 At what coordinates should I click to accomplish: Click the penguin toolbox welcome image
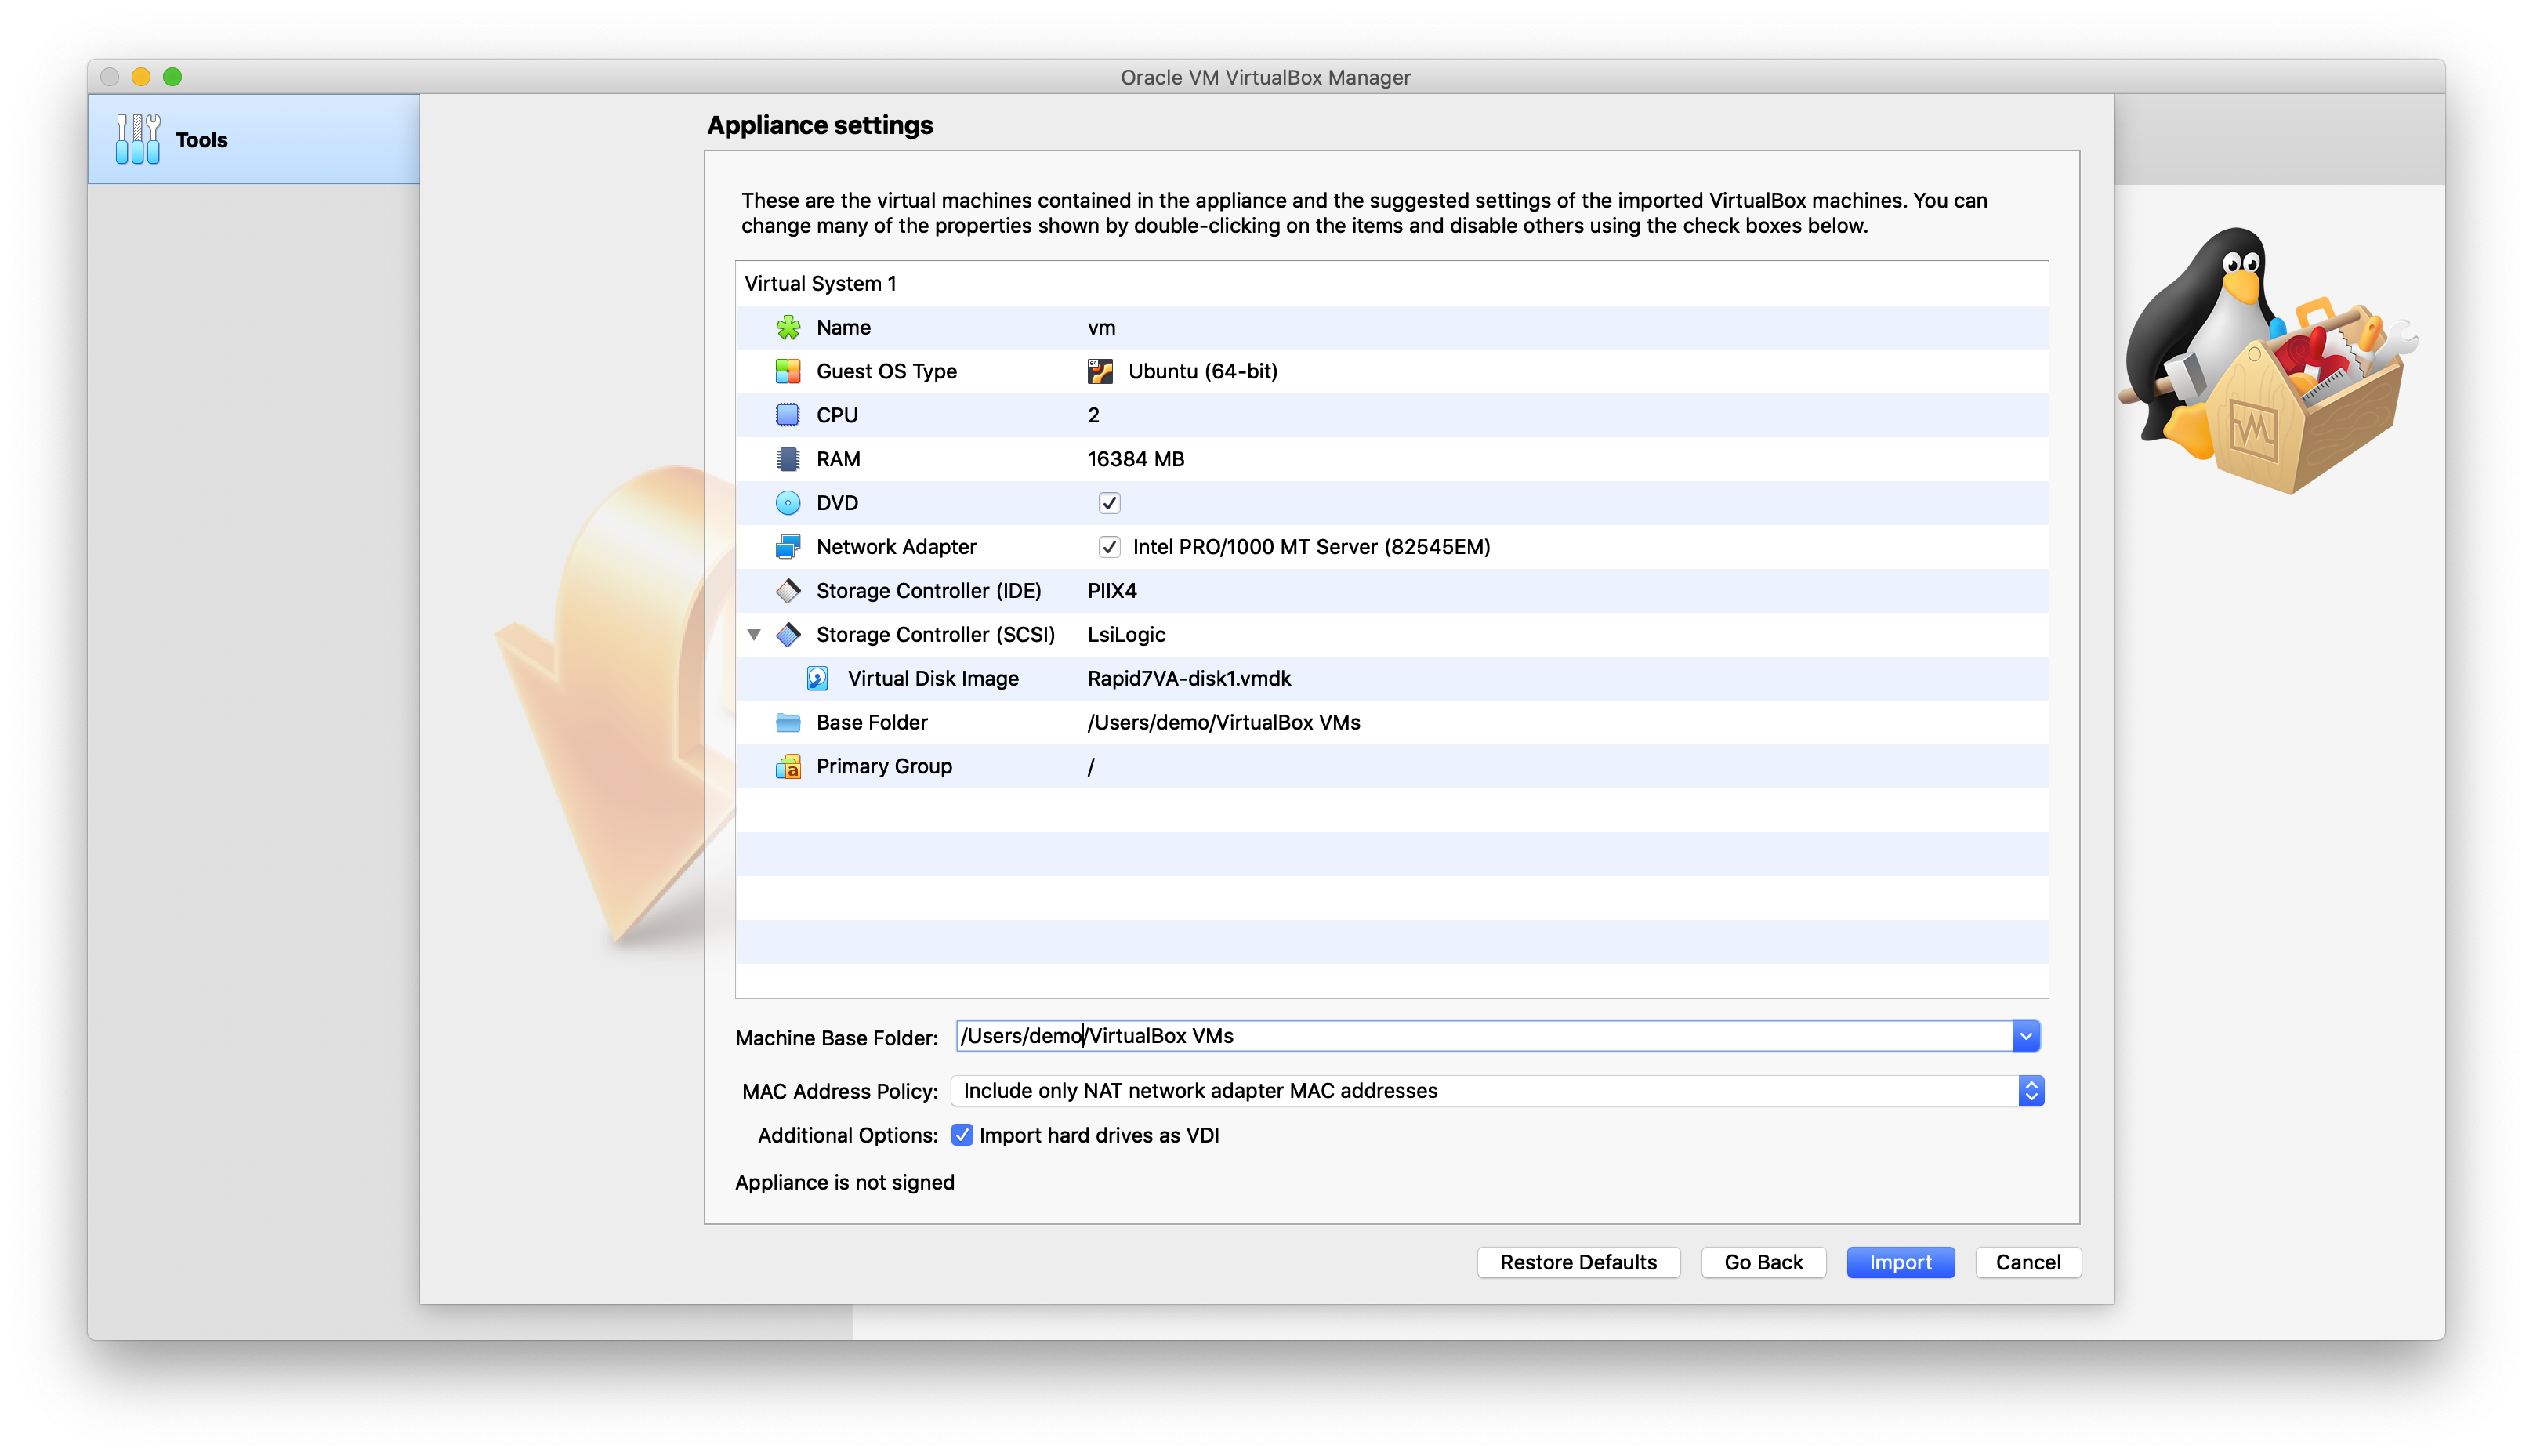click(2268, 360)
